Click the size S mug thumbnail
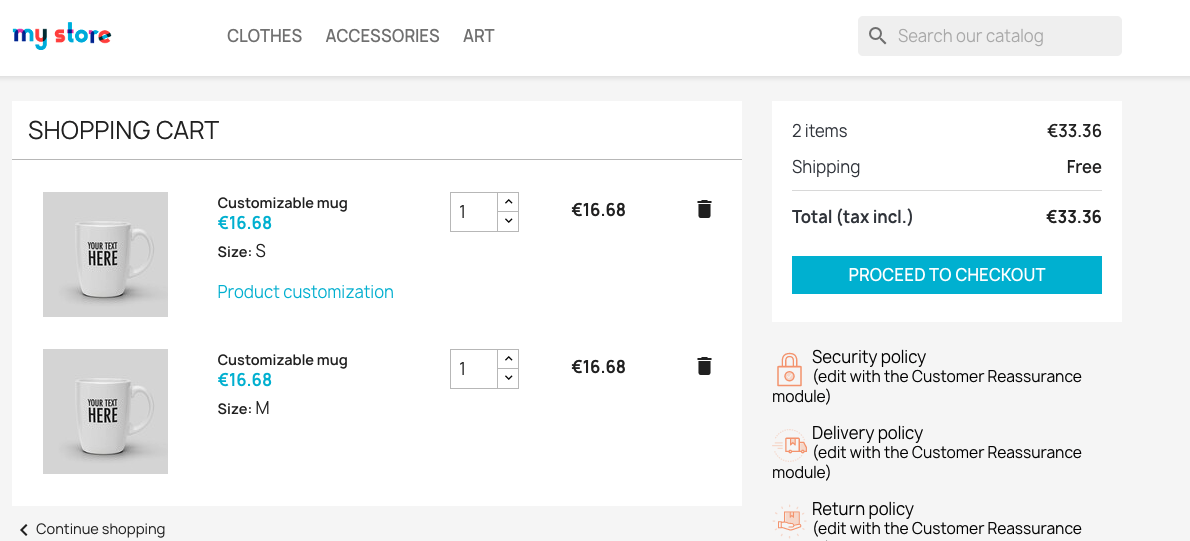 pyautogui.click(x=105, y=254)
